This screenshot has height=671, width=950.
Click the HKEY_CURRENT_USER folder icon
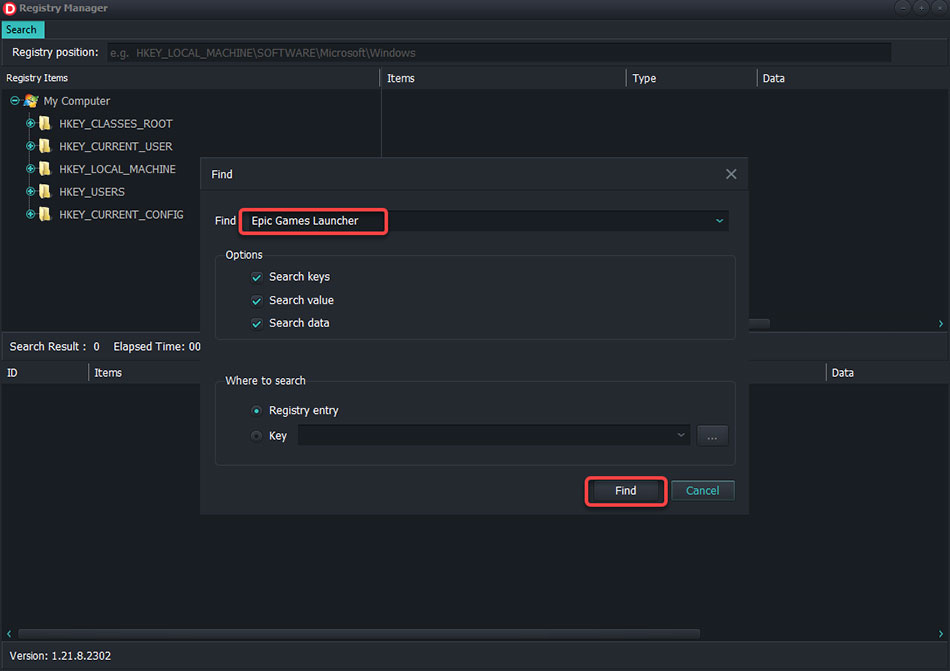pos(45,146)
